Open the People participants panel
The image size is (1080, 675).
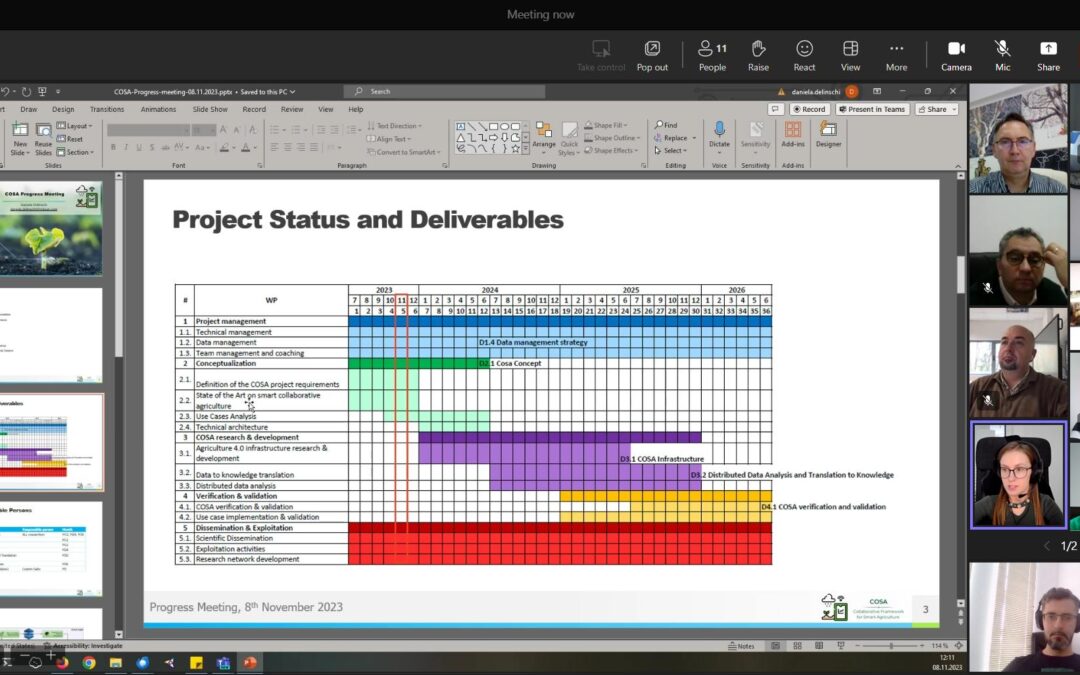point(712,55)
